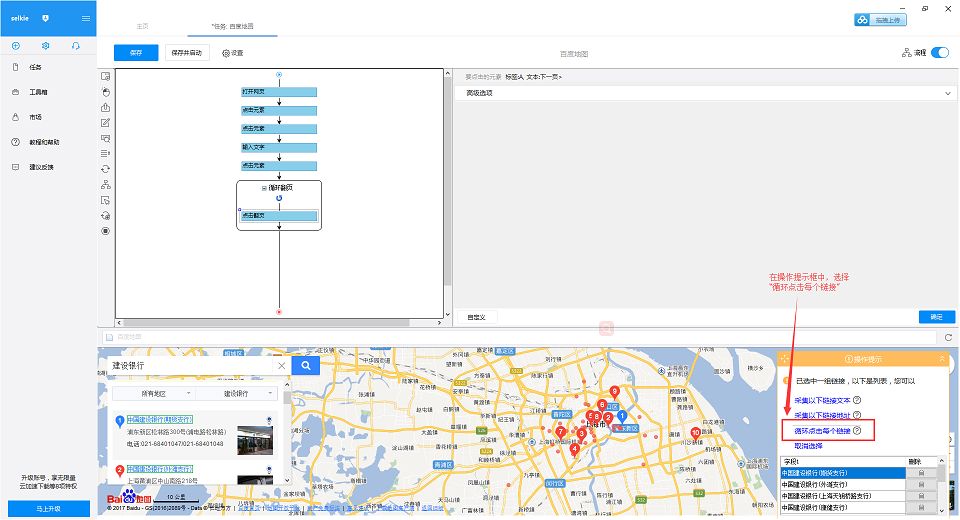
Task: Click red map marker number 9
Action: pyautogui.click(x=615, y=392)
